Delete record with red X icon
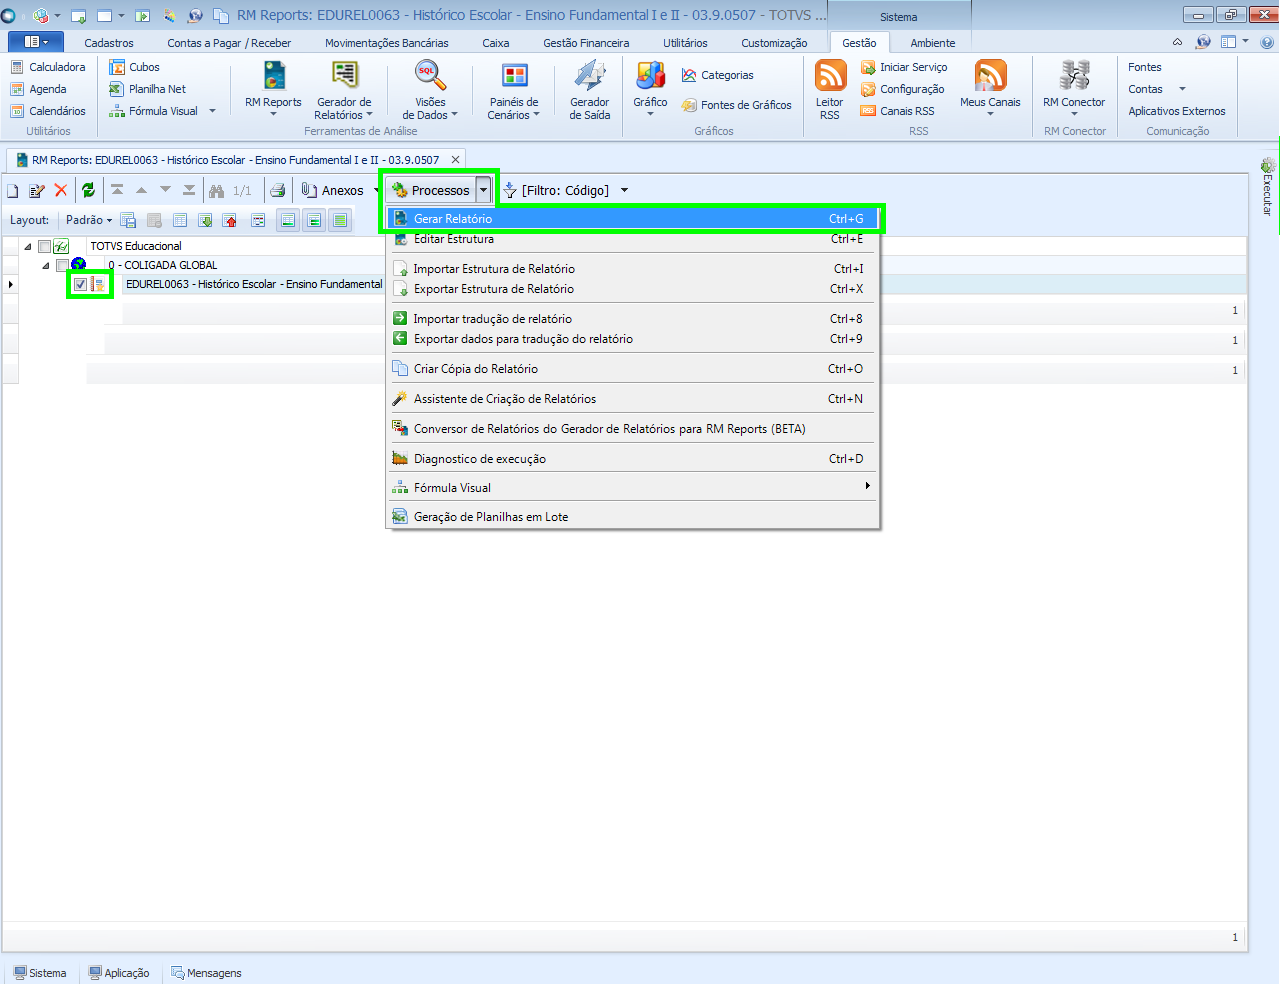The image size is (1280, 984). coord(61,190)
